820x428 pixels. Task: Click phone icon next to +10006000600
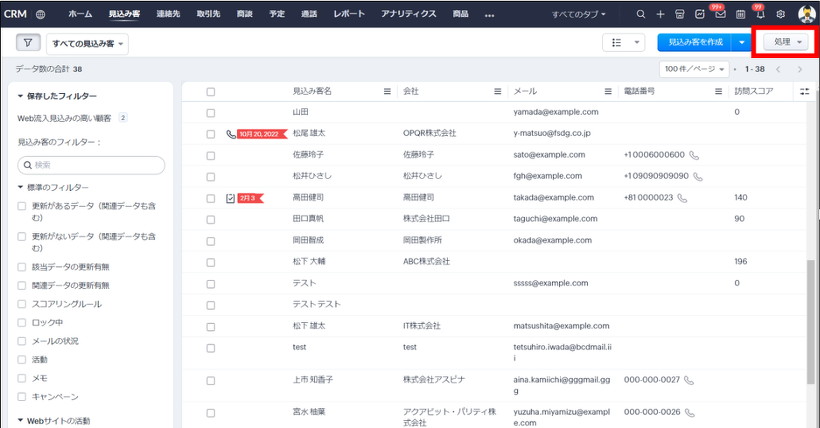pyautogui.click(x=694, y=155)
